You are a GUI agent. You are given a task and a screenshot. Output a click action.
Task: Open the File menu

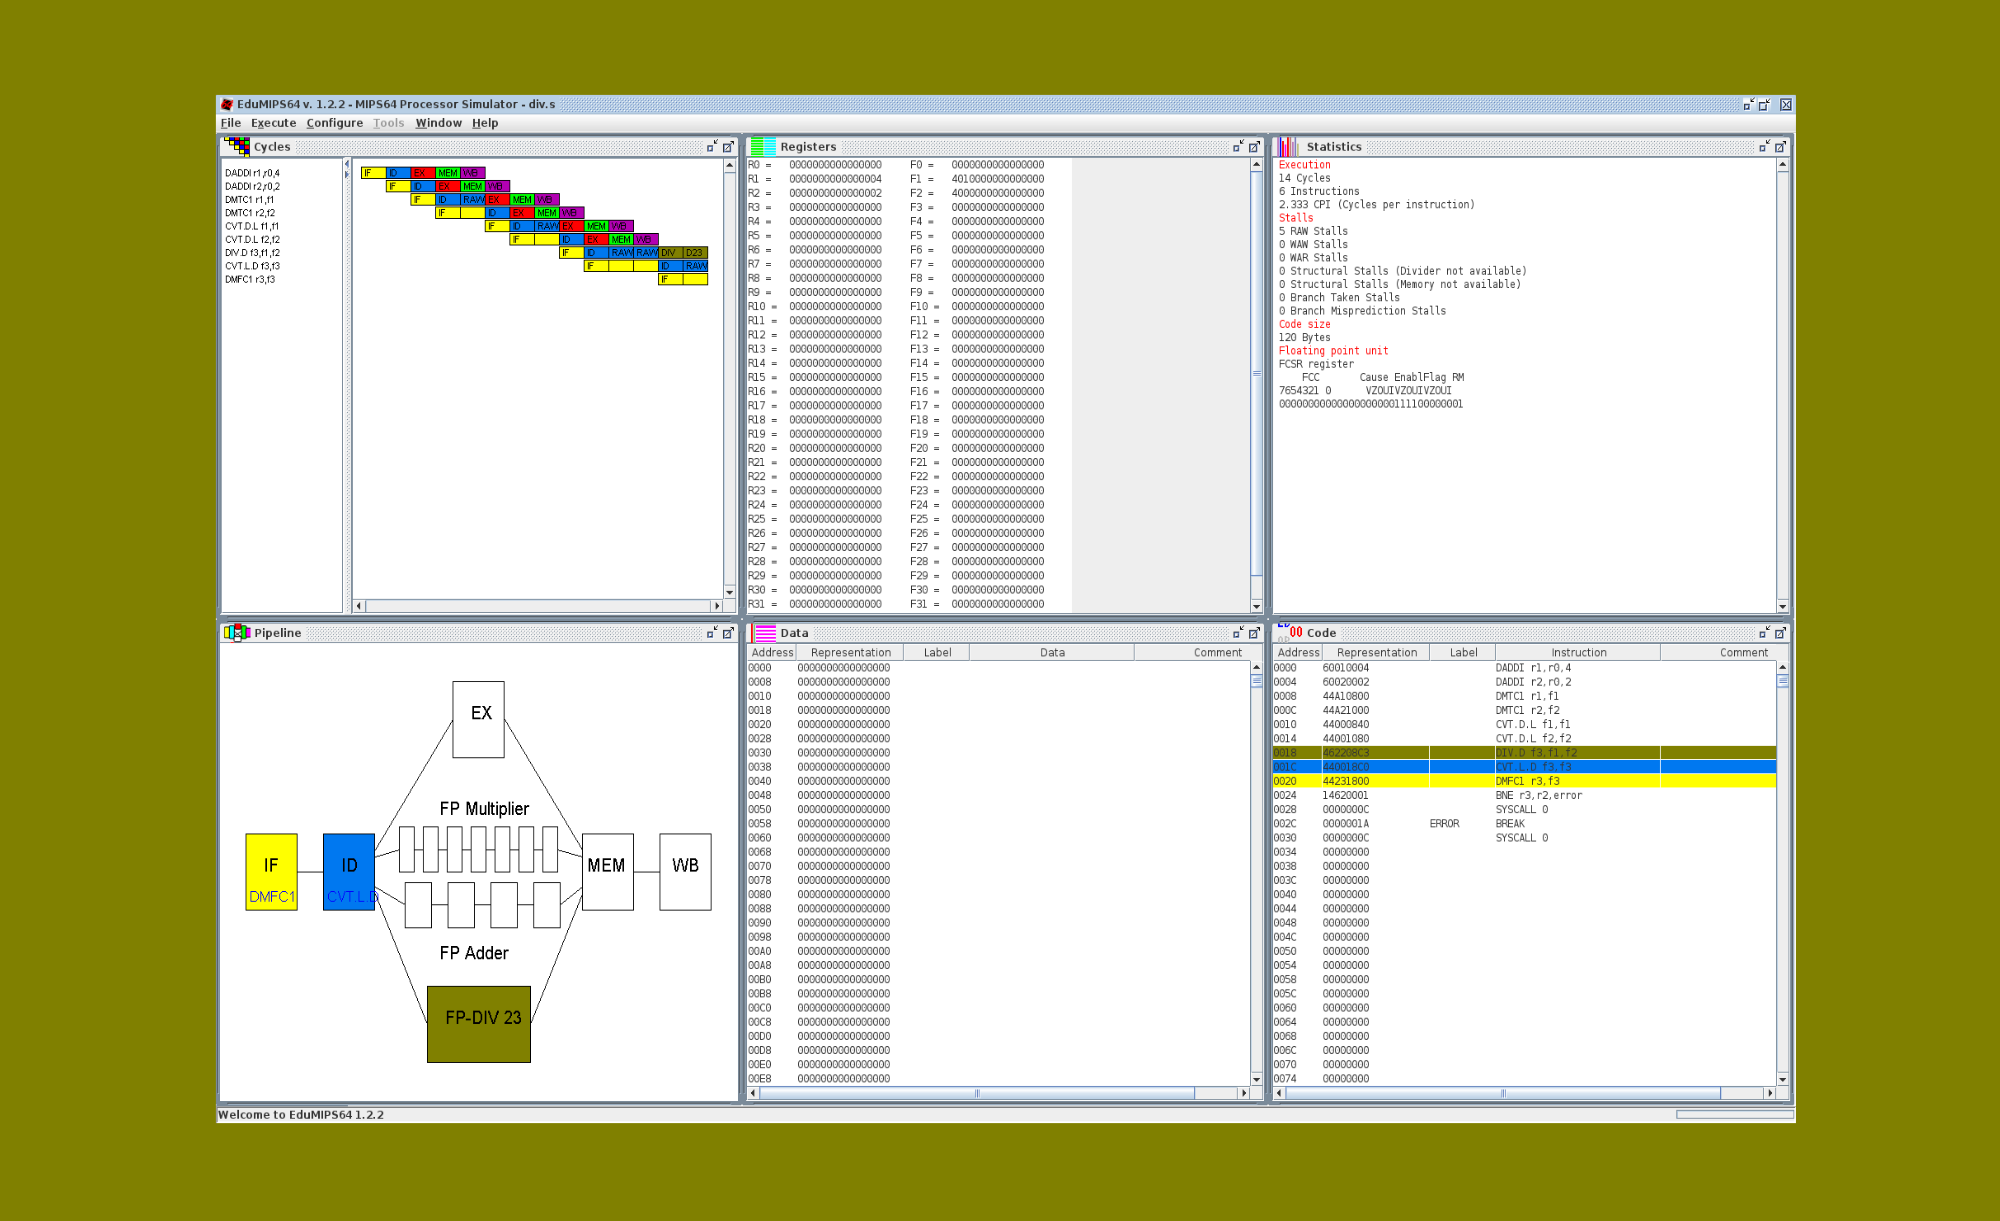(x=230, y=123)
